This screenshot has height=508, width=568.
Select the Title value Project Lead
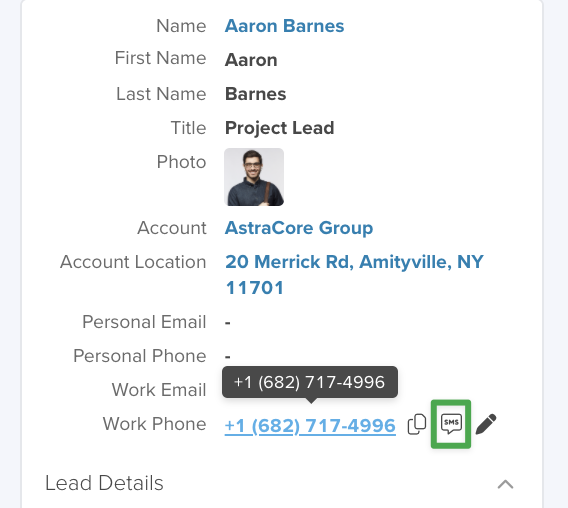(x=279, y=128)
